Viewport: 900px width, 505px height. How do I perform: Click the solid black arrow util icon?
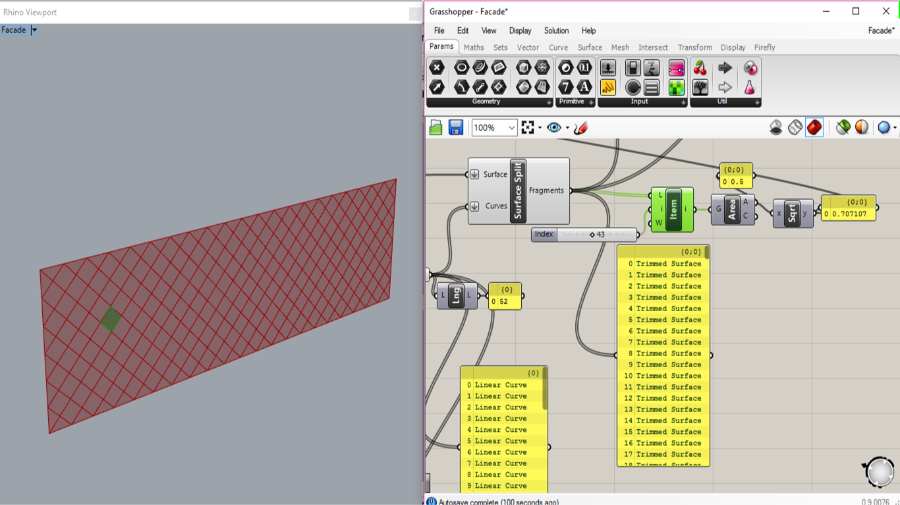coord(725,68)
